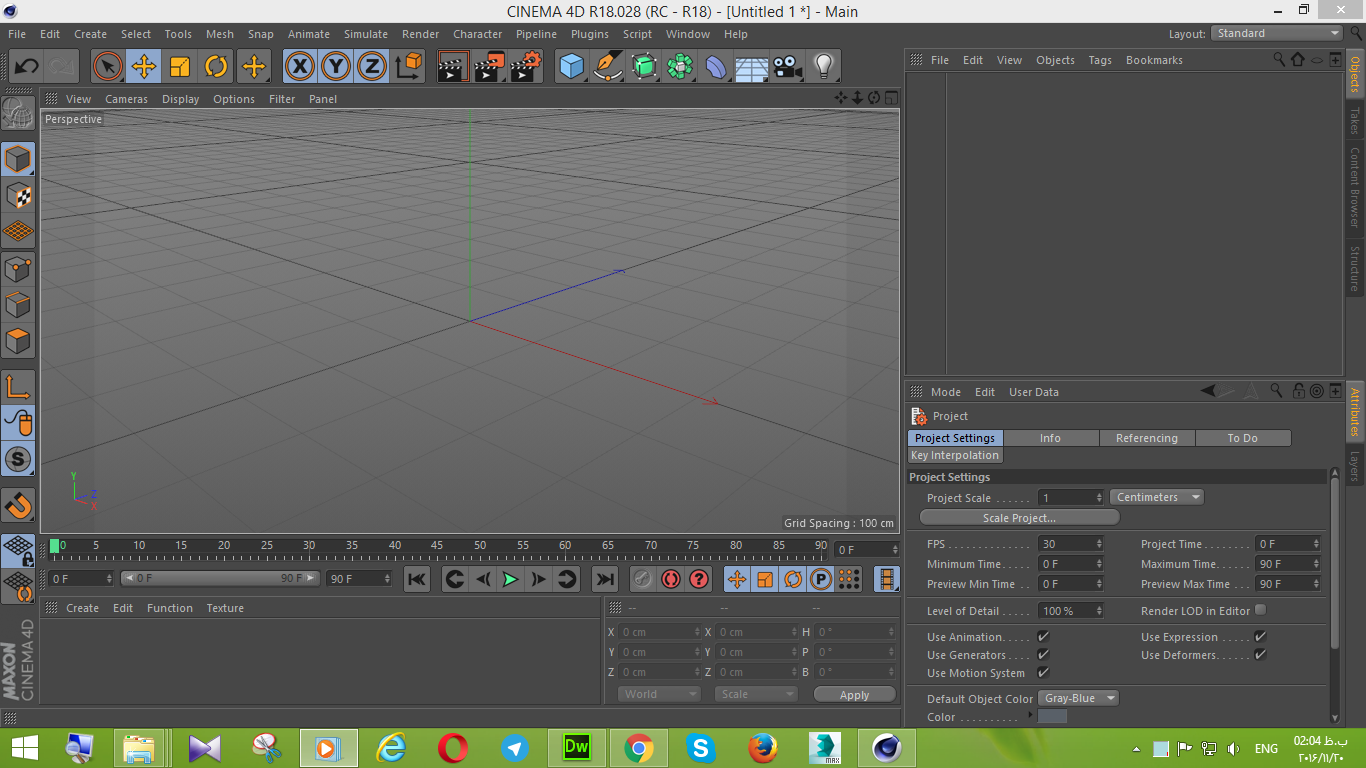Select the spline Pen tool
The height and width of the screenshot is (768, 1366).
608,67
